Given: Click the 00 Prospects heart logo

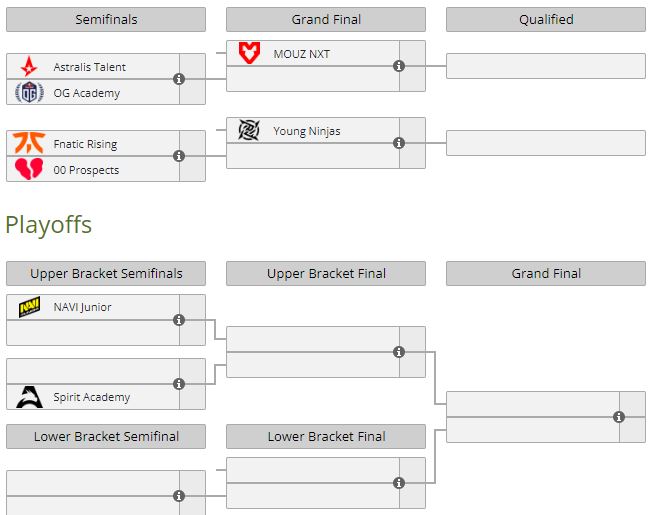Looking at the screenshot, I should point(29,170).
